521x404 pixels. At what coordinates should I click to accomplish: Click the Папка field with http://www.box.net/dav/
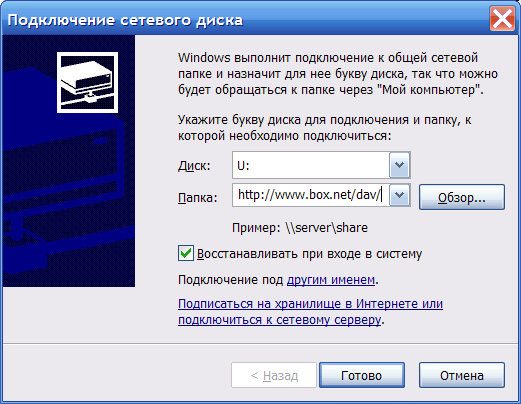(311, 195)
